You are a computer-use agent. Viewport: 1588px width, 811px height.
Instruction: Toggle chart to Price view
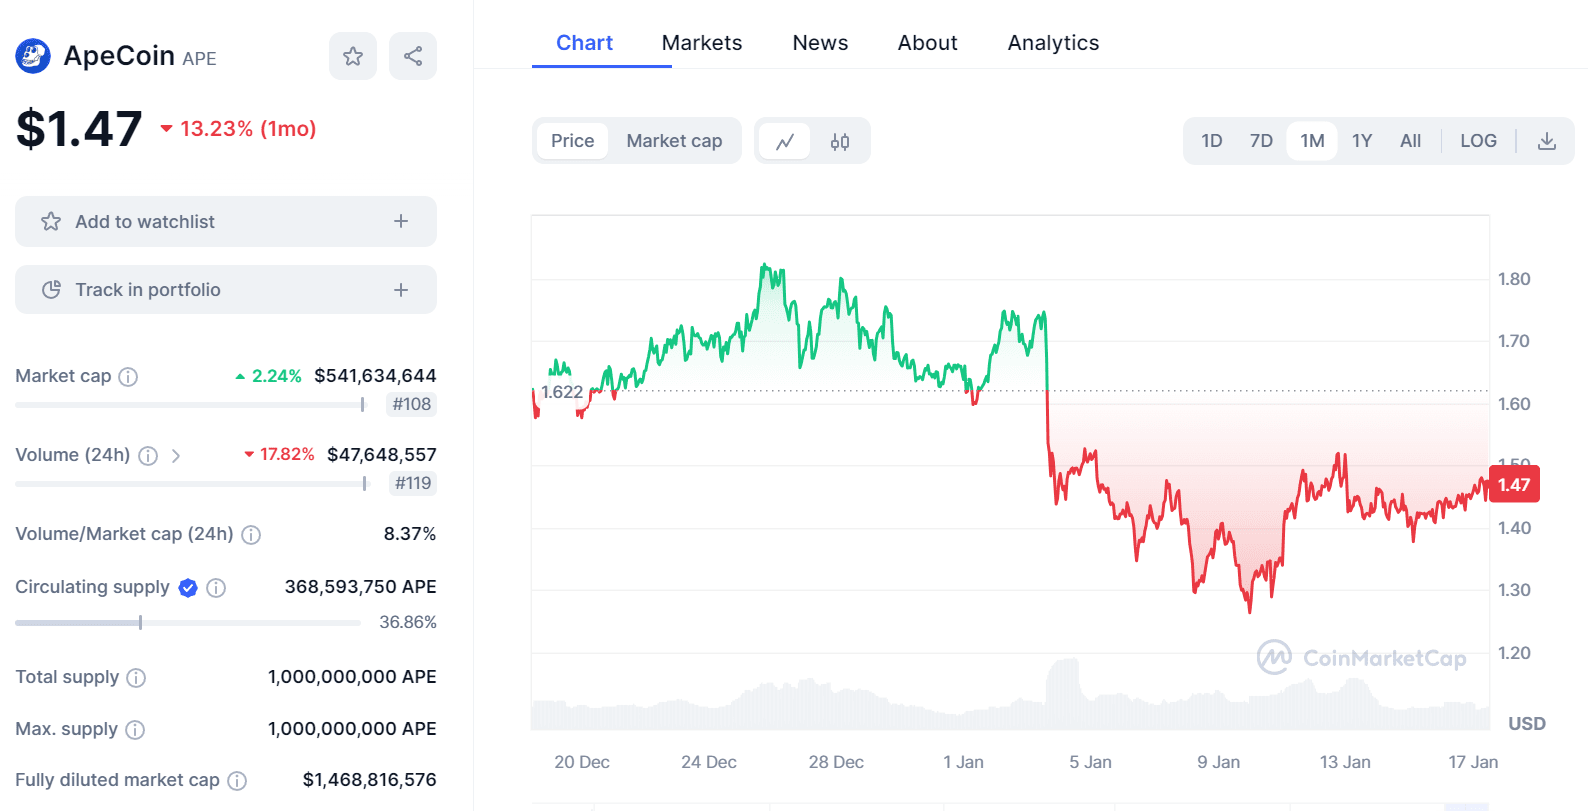tap(572, 141)
